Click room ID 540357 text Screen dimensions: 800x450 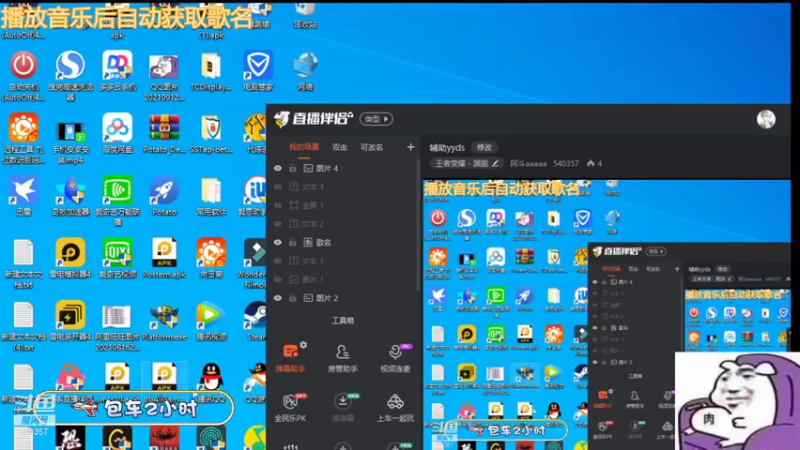(x=566, y=163)
